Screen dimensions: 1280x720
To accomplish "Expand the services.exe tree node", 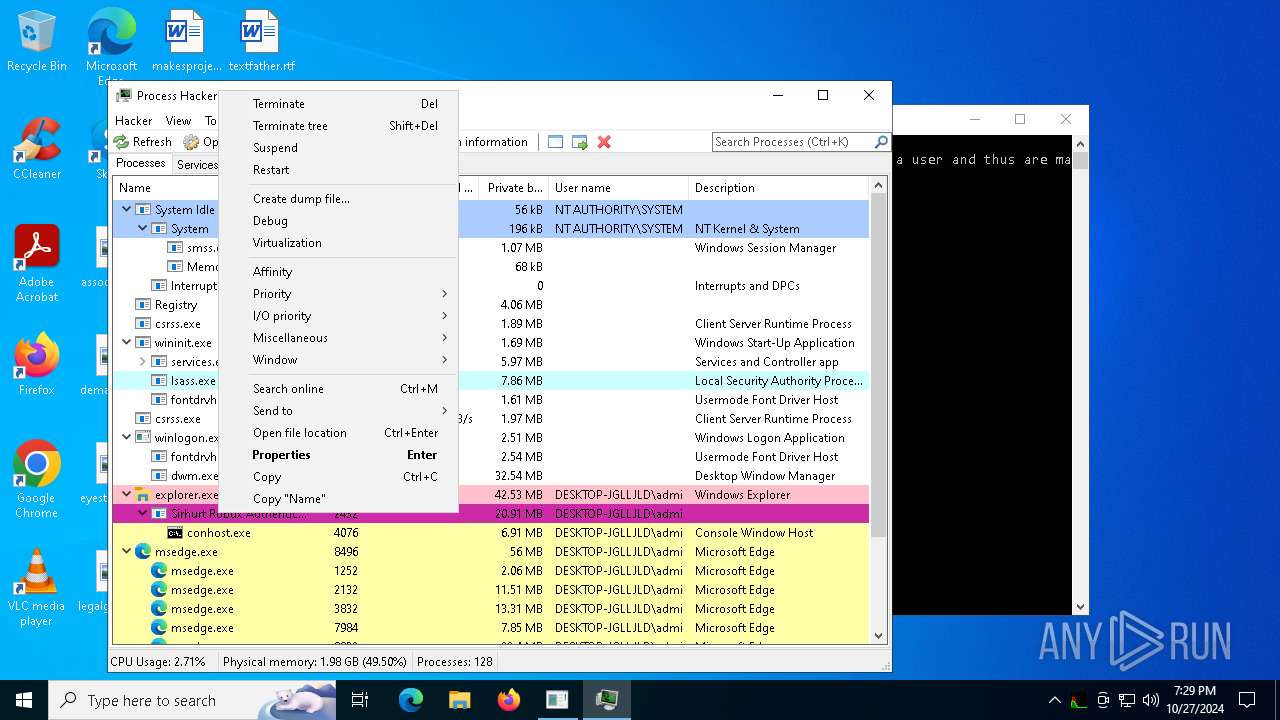I will [x=142, y=362].
